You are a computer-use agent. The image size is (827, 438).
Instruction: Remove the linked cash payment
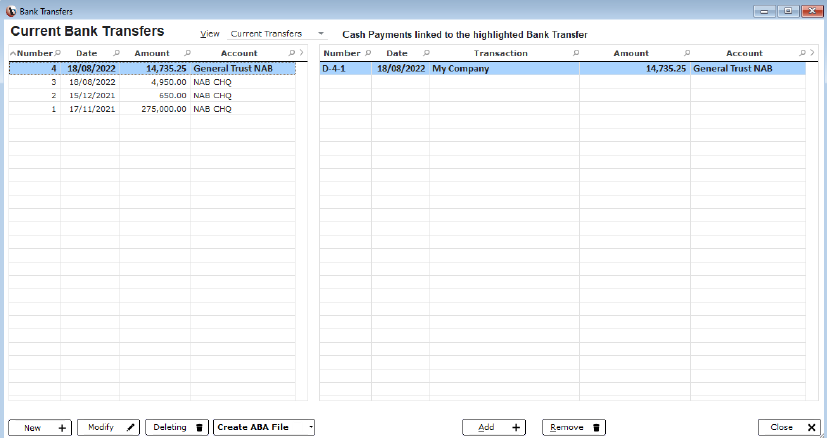574,427
